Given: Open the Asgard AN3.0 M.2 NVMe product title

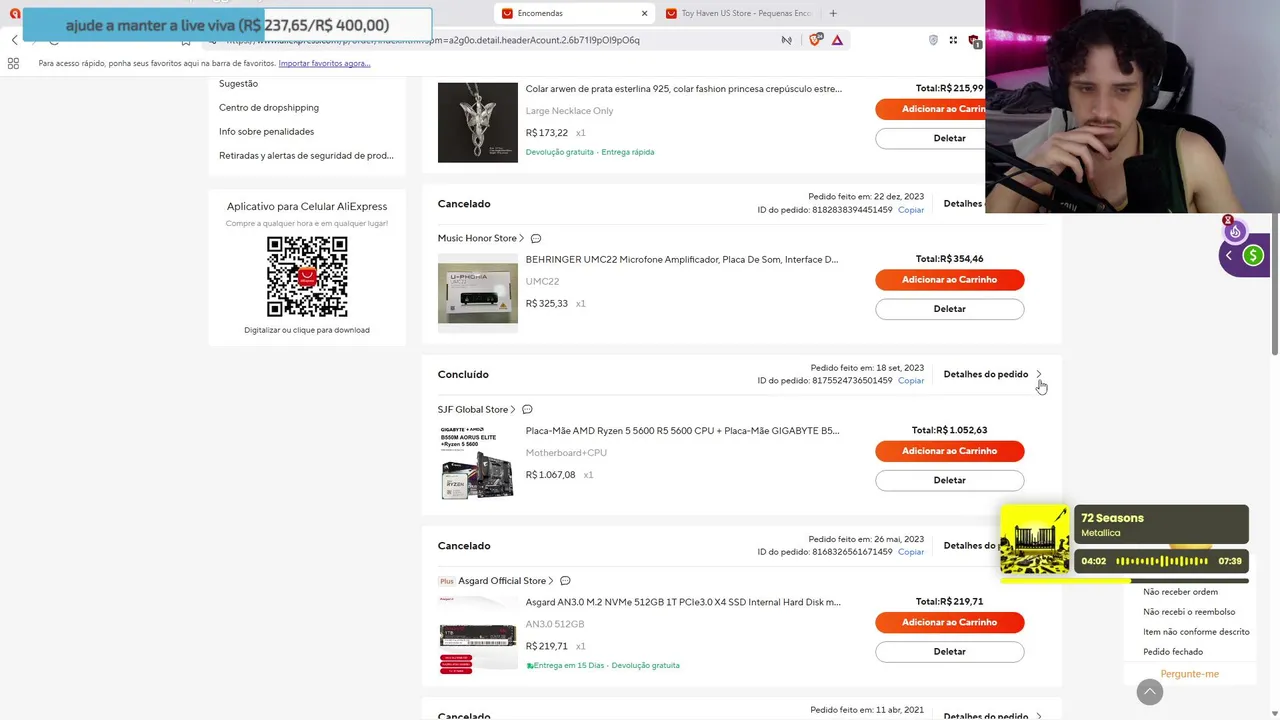Looking at the screenshot, I should [683, 602].
